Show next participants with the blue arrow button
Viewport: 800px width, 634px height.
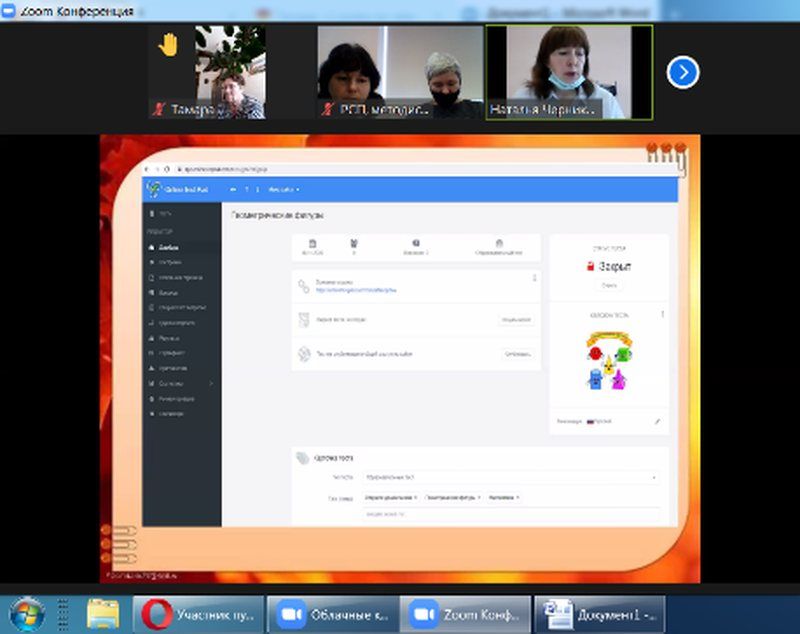[683, 72]
